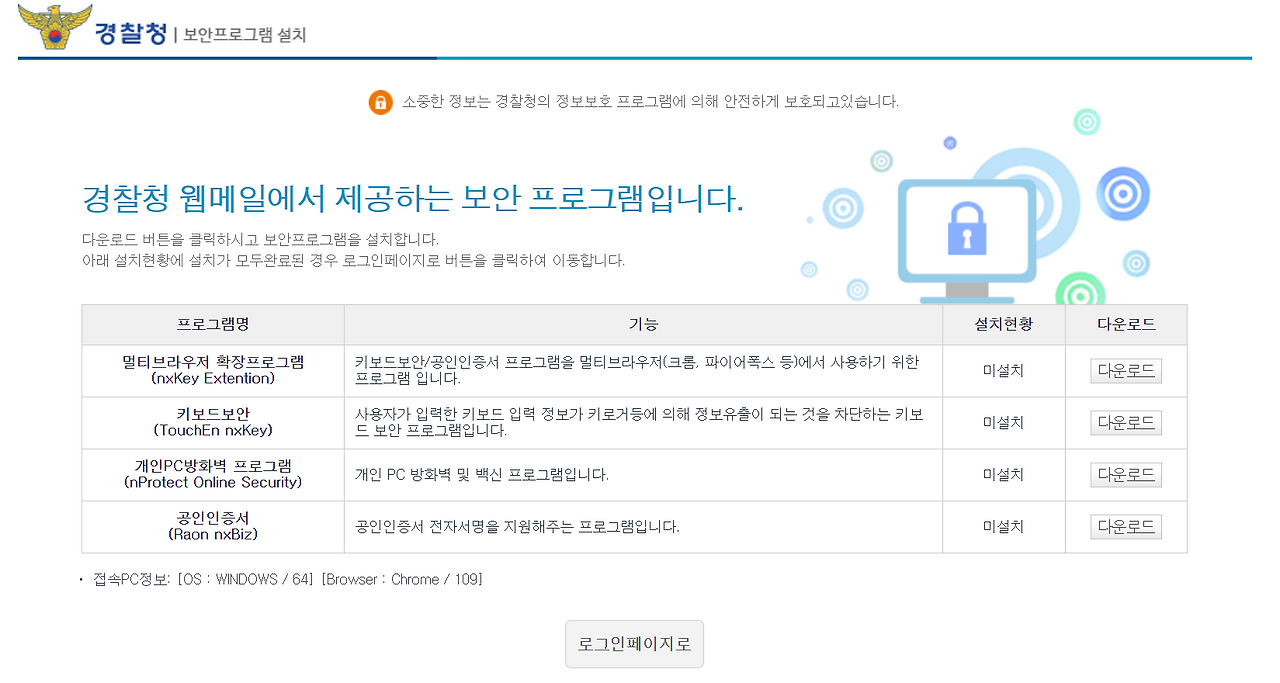Image resolution: width=1280 pixels, height=683 pixels.
Task: Click the 경찰청 police emblem logo
Action: point(55,27)
